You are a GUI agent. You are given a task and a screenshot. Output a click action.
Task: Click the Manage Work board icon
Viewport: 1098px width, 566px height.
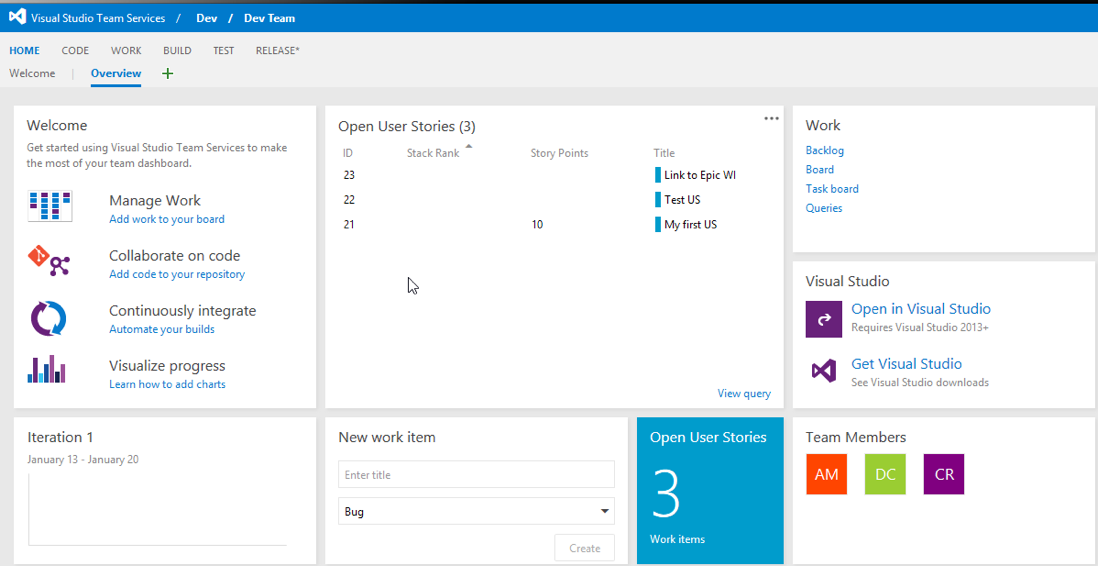tap(49, 207)
